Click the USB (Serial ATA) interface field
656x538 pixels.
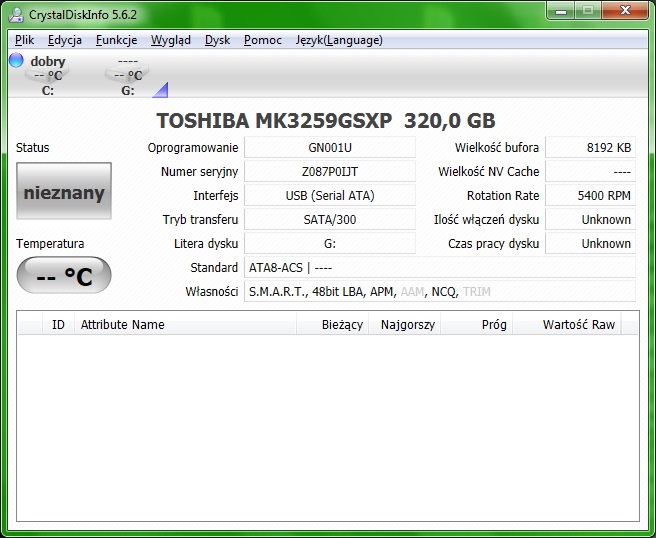pyautogui.click(x=330, y=195)
